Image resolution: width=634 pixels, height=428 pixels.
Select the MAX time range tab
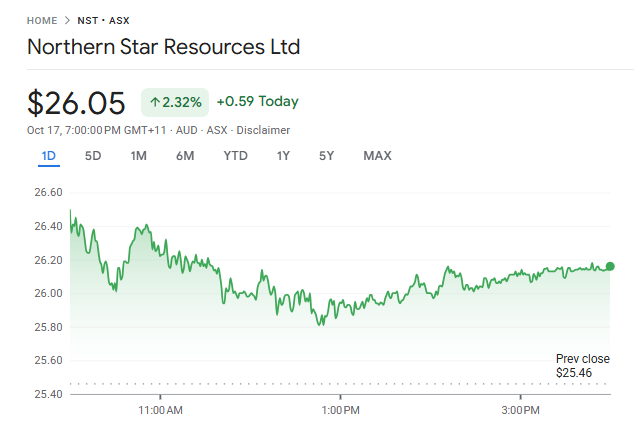[377, 155]
